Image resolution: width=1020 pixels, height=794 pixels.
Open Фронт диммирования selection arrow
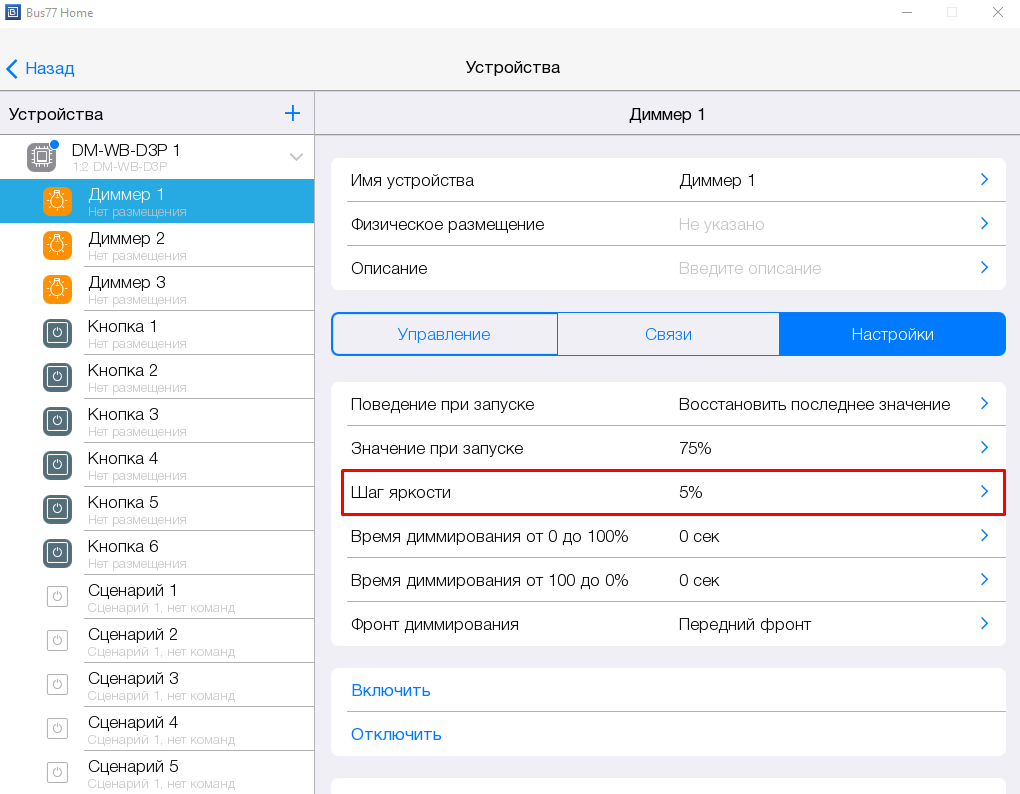984,624
